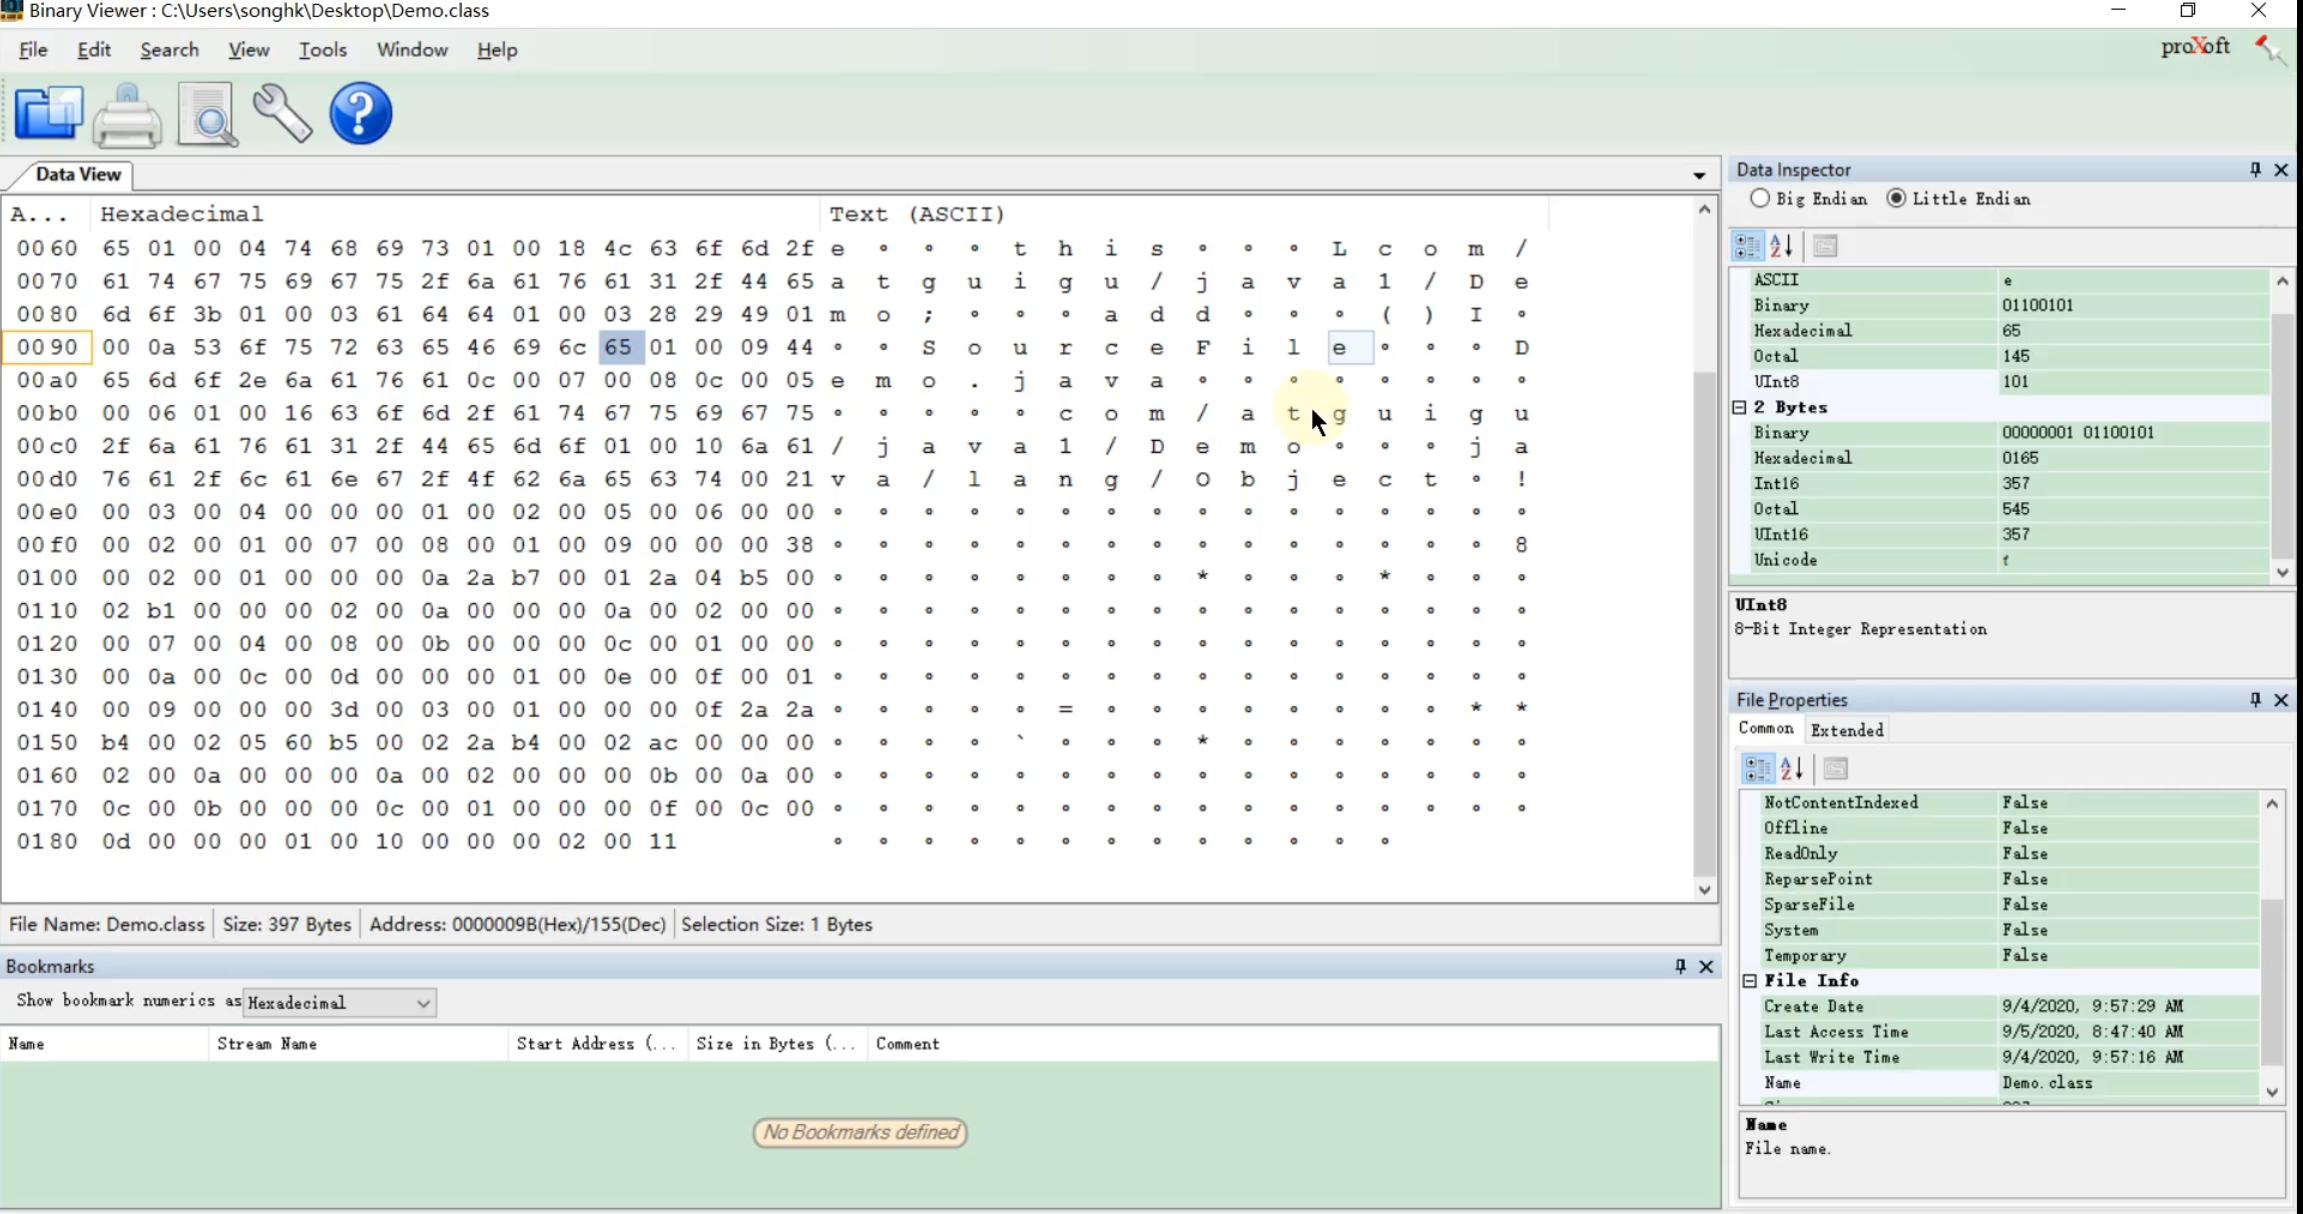
Task: Switch to the Common tab in File Properties
Action: click(x=1766, y=729)
